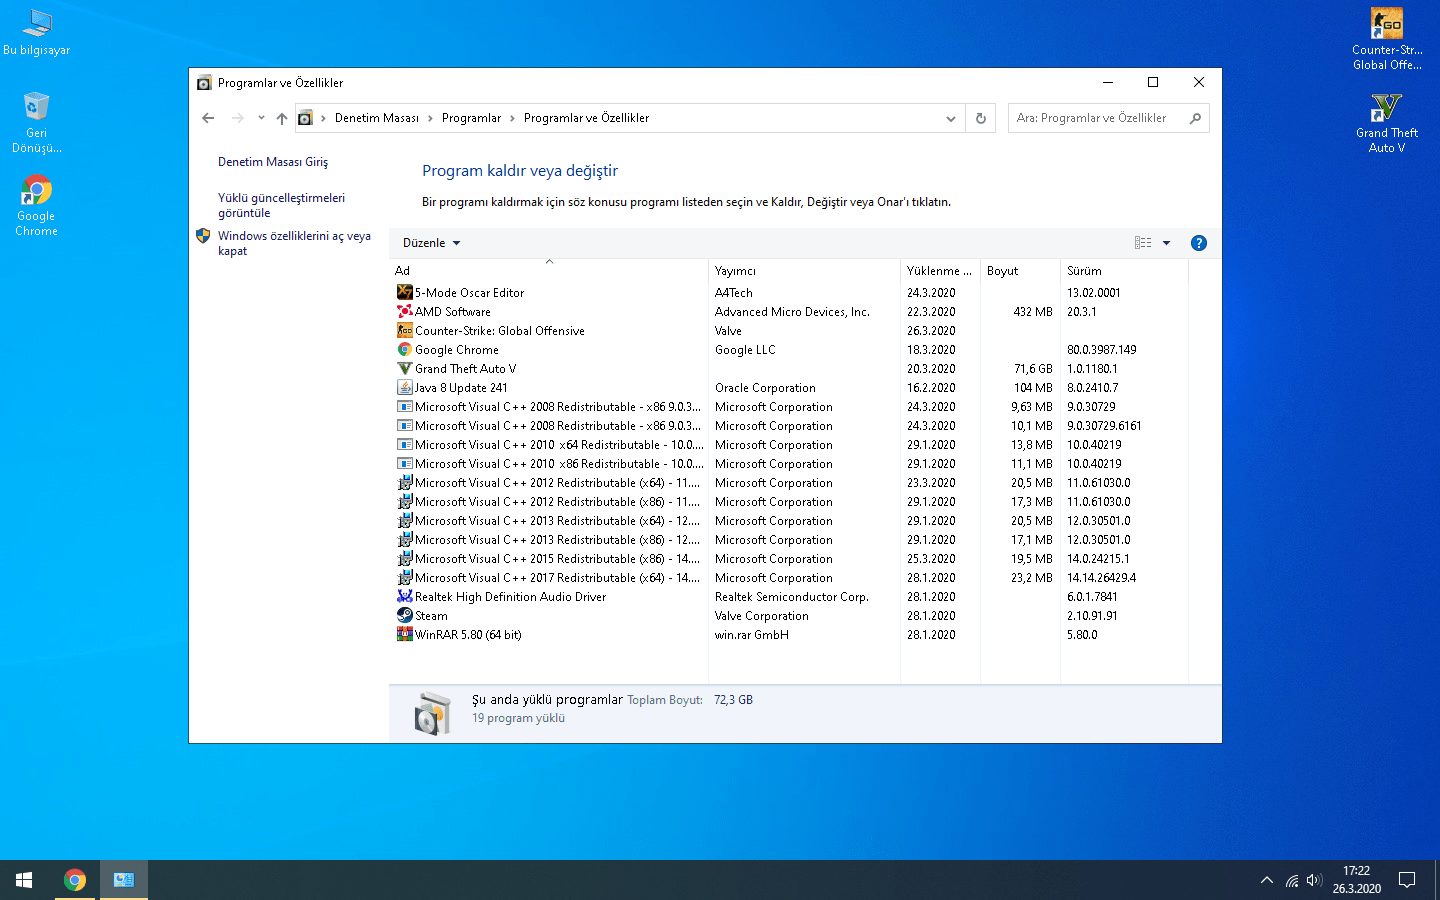This screenshot has height=900, width=1440.
Task: Open the Windows Start menu
Action: (x=24, y=880)
